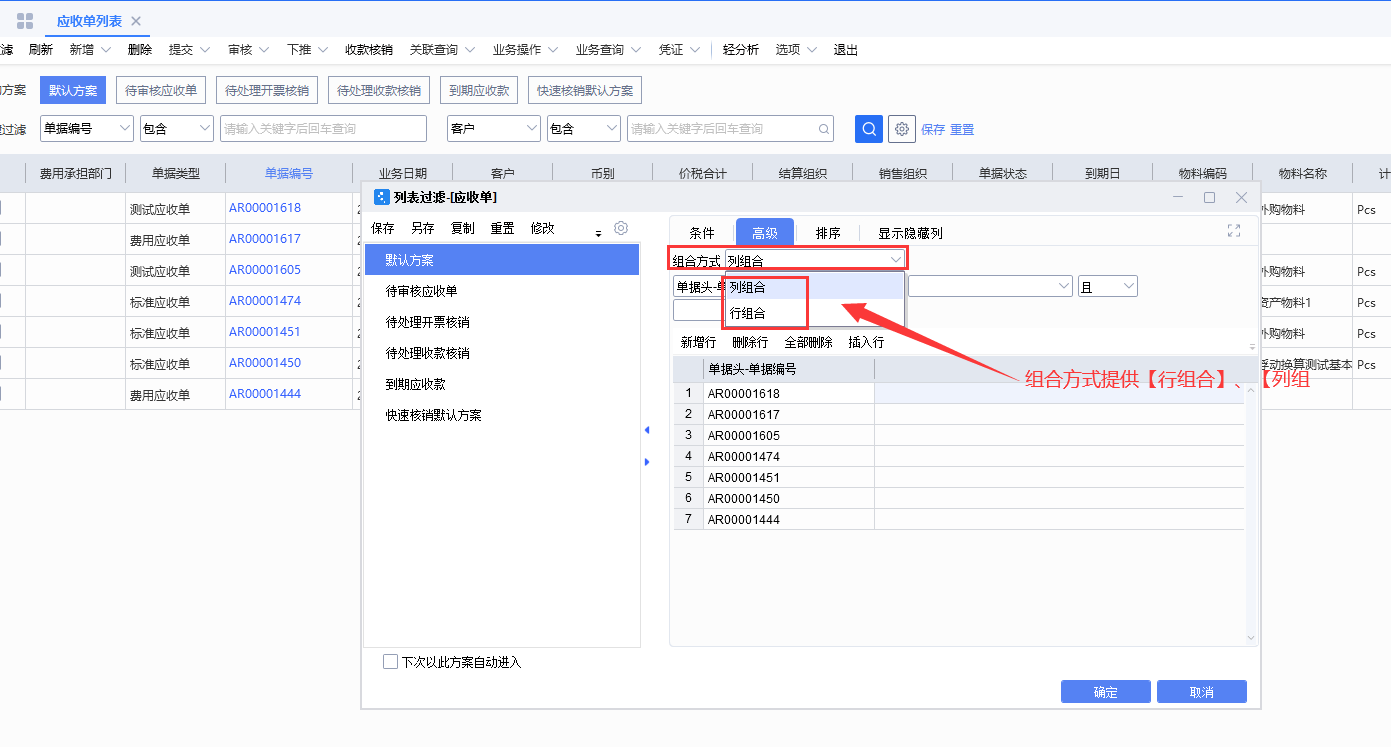Image resolution: width=1391 pixels, height=747 pixels.
Task: Check 下次以此方案自动进入 option
Action: click(391, 662)
